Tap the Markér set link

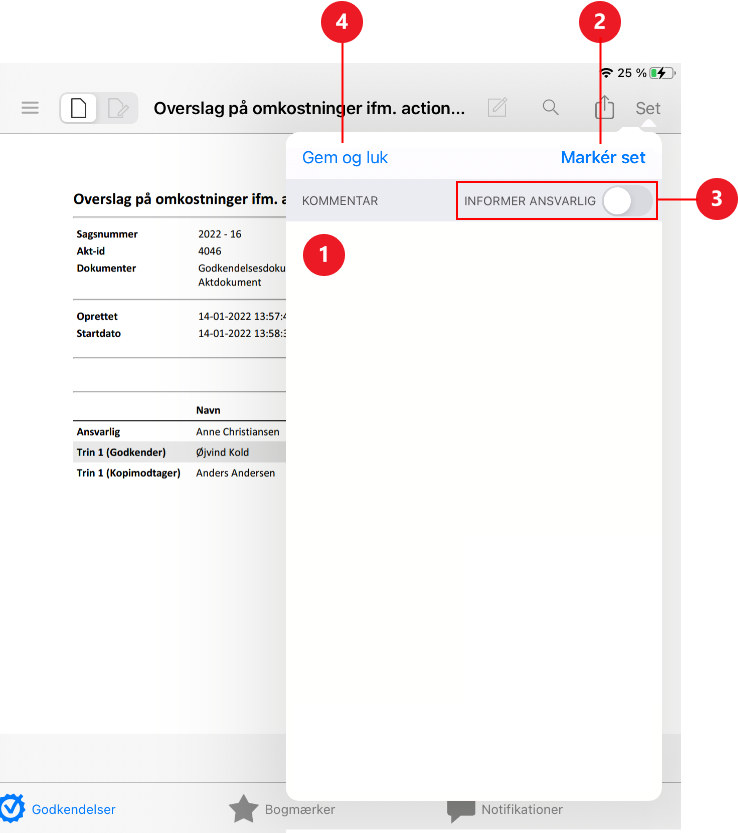coord(603,157)
